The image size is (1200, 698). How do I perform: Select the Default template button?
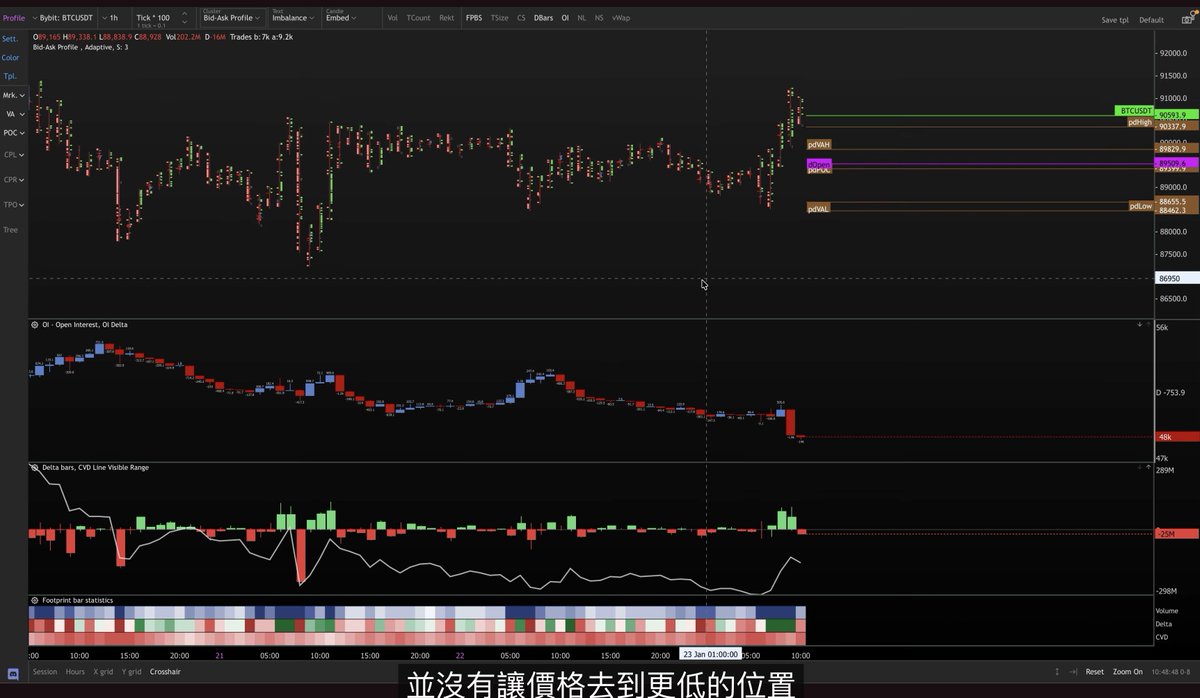1151,20
